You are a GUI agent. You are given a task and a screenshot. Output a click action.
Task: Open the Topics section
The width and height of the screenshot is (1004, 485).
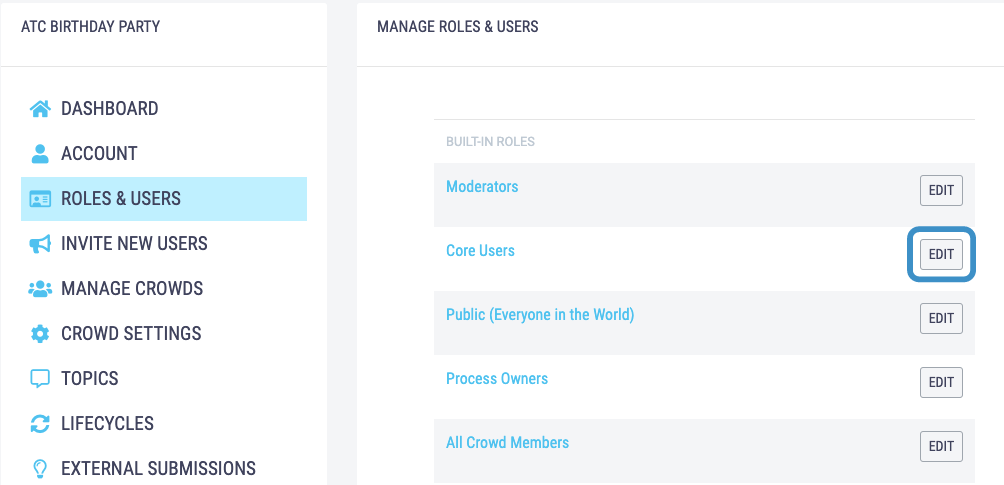(90, 378)
